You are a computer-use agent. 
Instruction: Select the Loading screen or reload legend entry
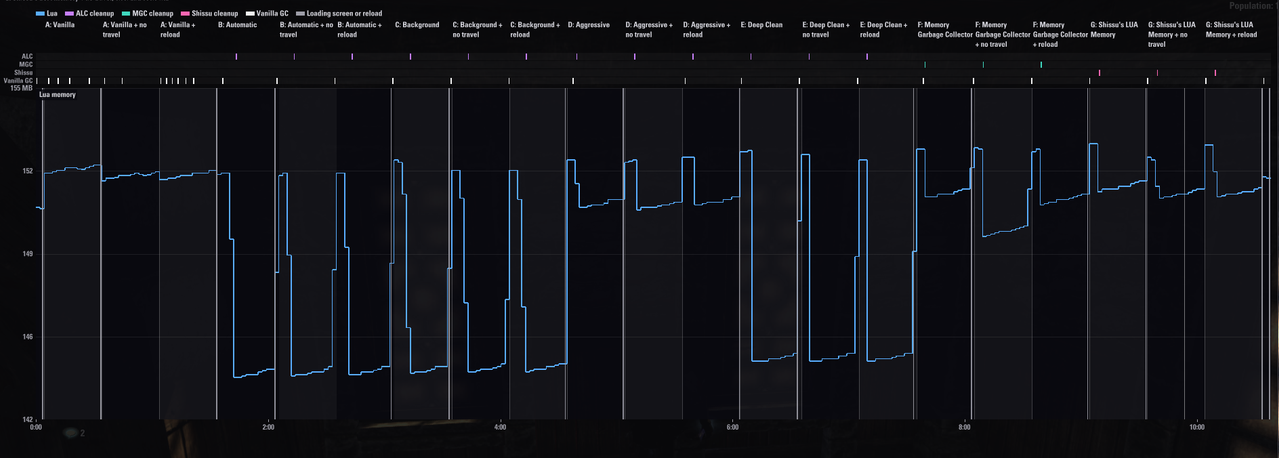pyautogui.click(x=339, y=13)
